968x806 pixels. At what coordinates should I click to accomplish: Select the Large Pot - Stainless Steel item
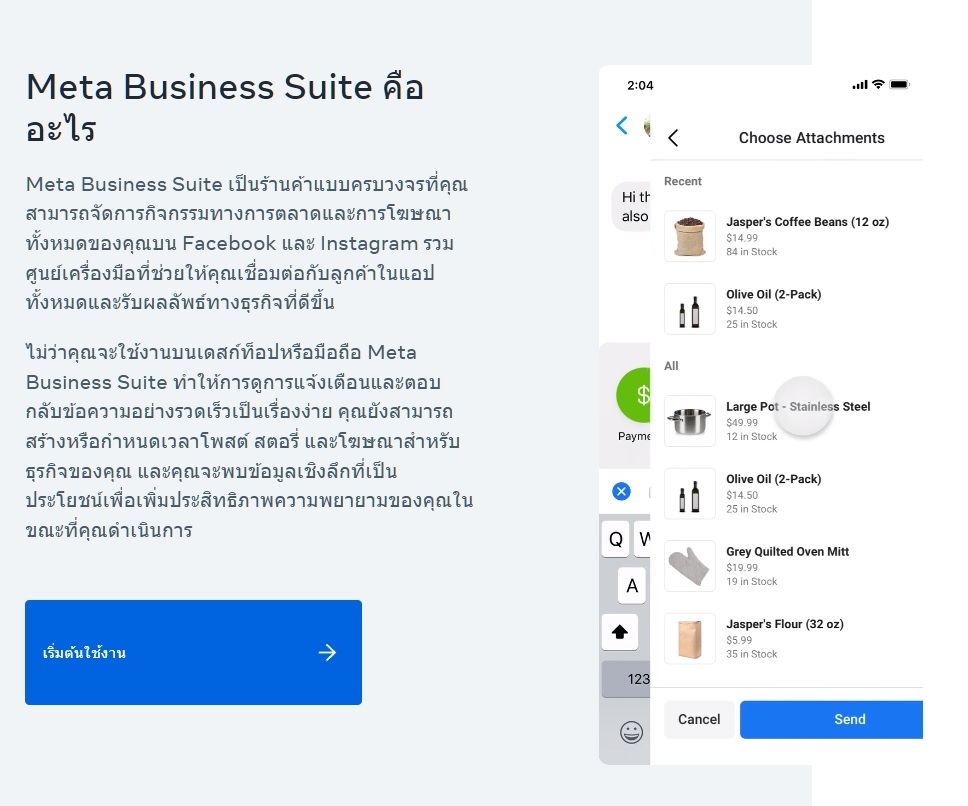[x=797, y=420]
